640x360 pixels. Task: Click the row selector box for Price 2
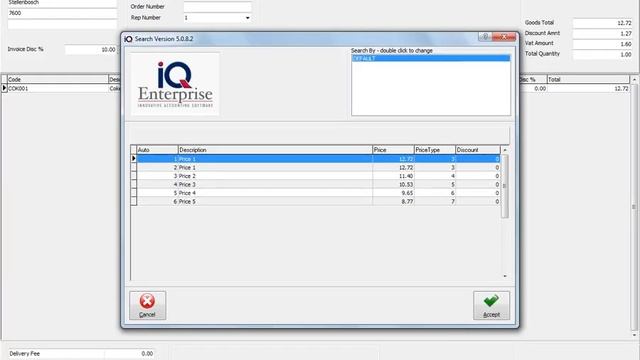(x=133, y=176)
